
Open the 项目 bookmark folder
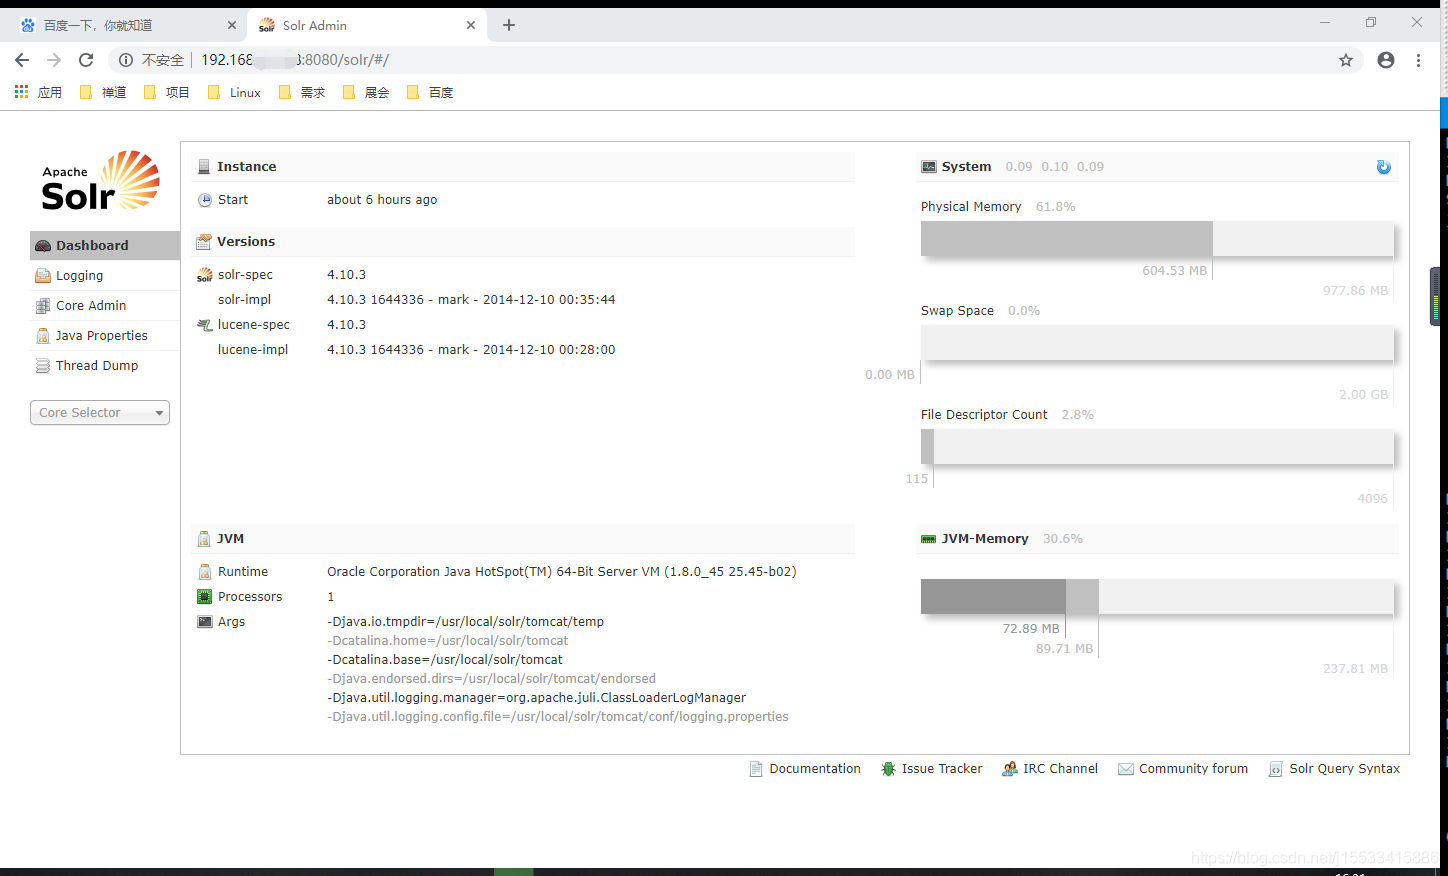pyautogui.click(x=166, y=92)
